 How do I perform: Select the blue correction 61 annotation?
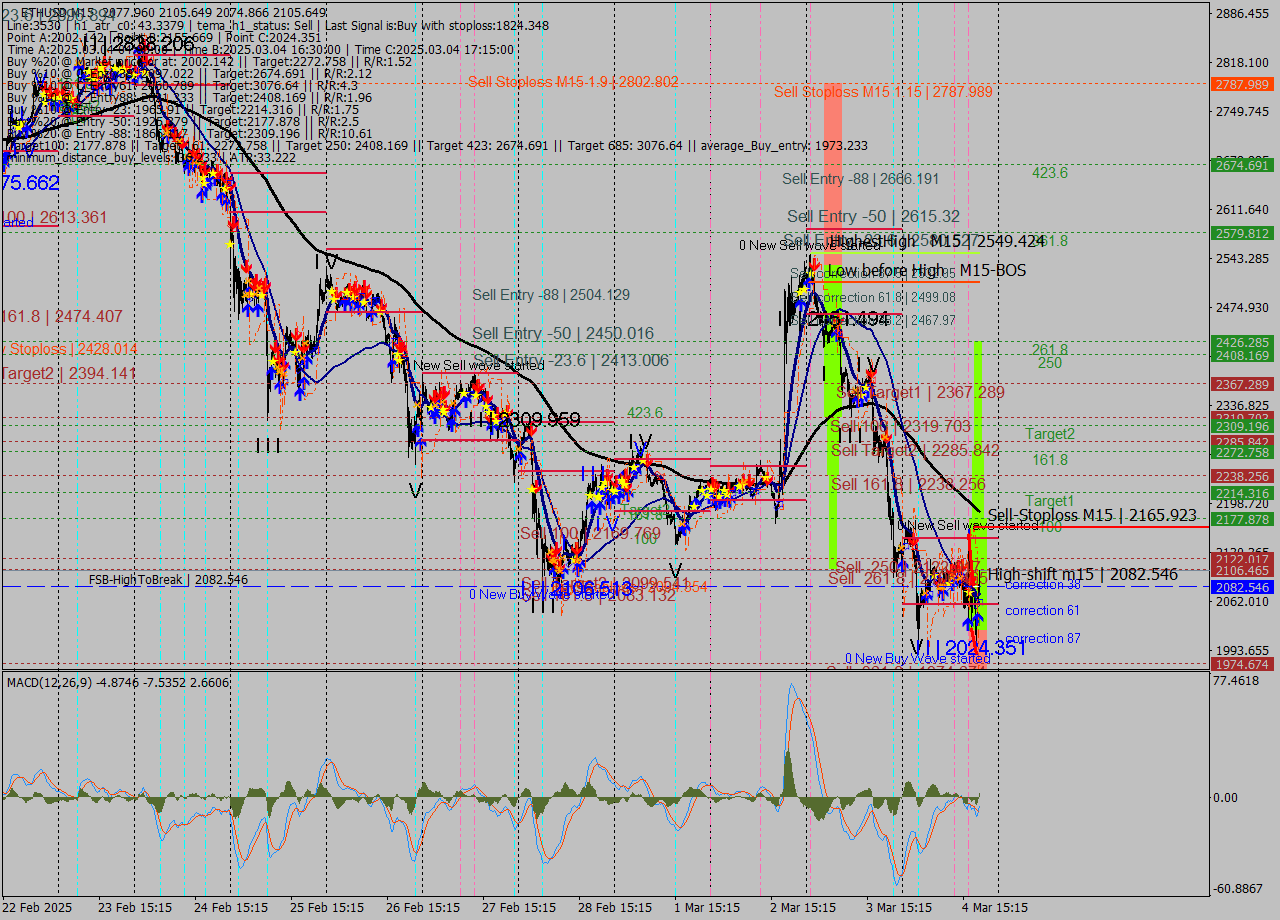[x=1043, y=610]
